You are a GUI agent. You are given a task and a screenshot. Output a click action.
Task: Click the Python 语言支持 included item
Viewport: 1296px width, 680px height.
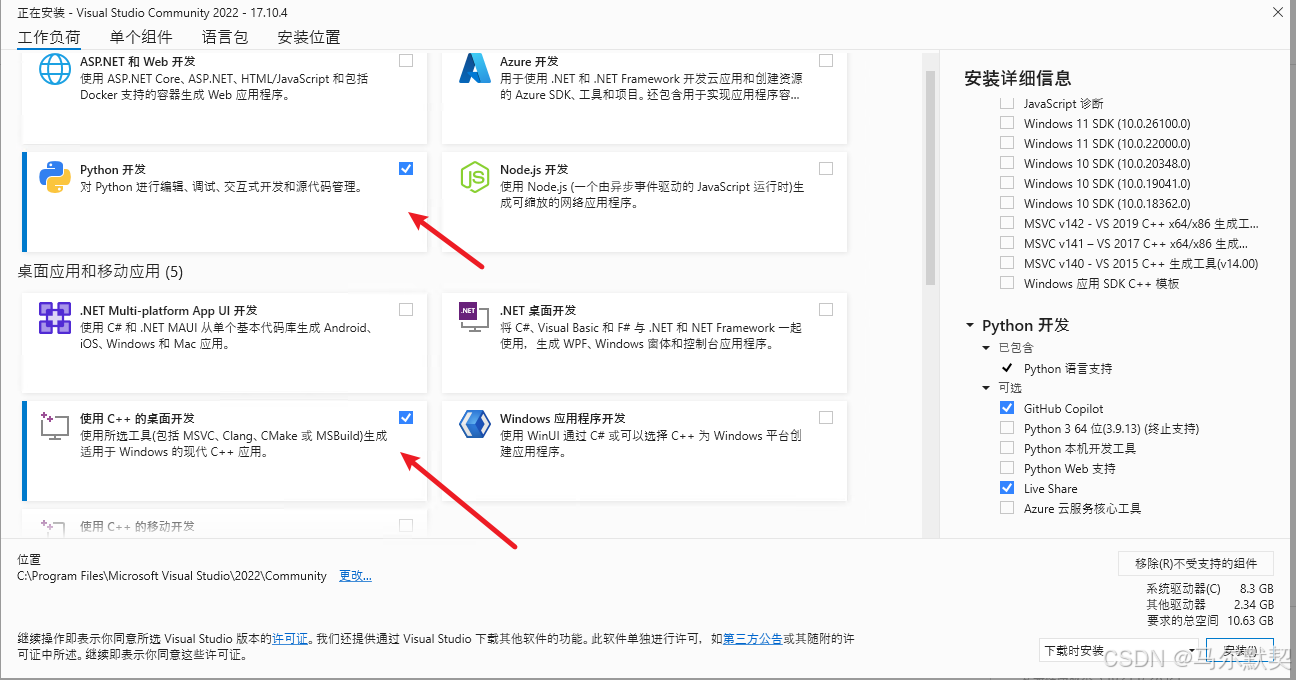click(x=1068, y=368)
